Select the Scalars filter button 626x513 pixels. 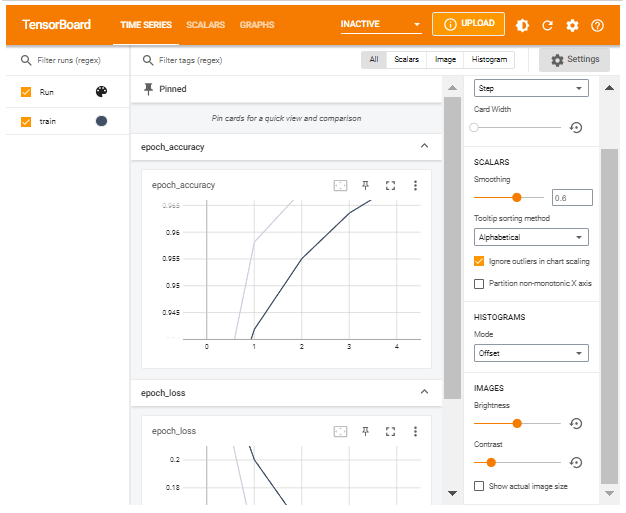[x=406, y=60]
